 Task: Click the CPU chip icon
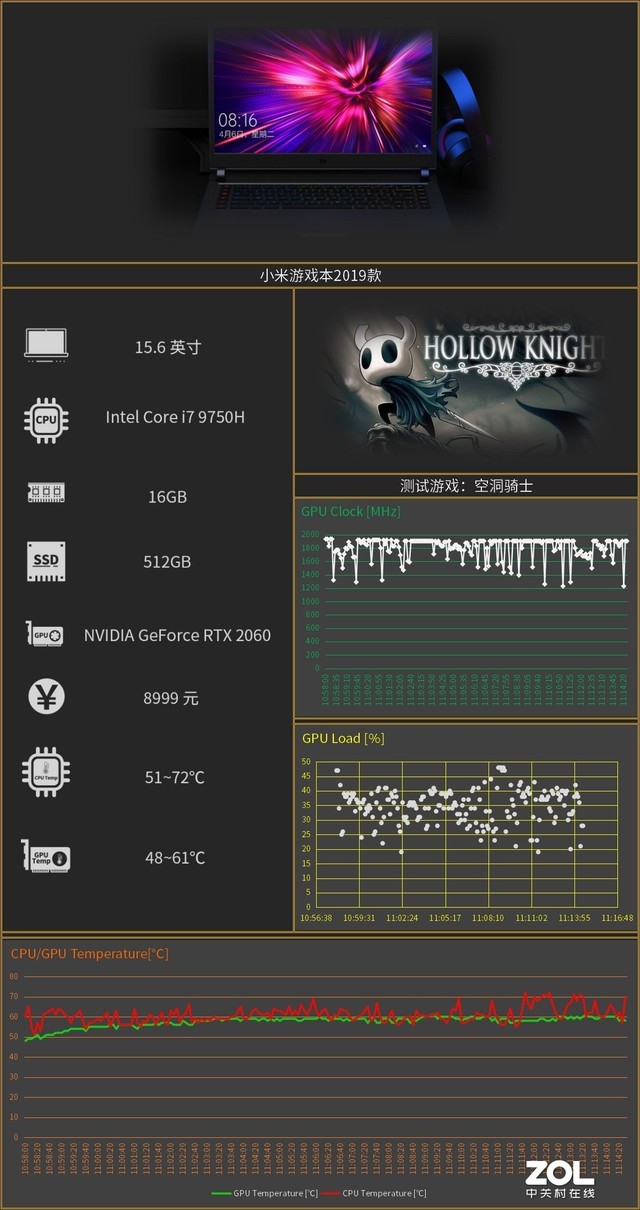46,420
